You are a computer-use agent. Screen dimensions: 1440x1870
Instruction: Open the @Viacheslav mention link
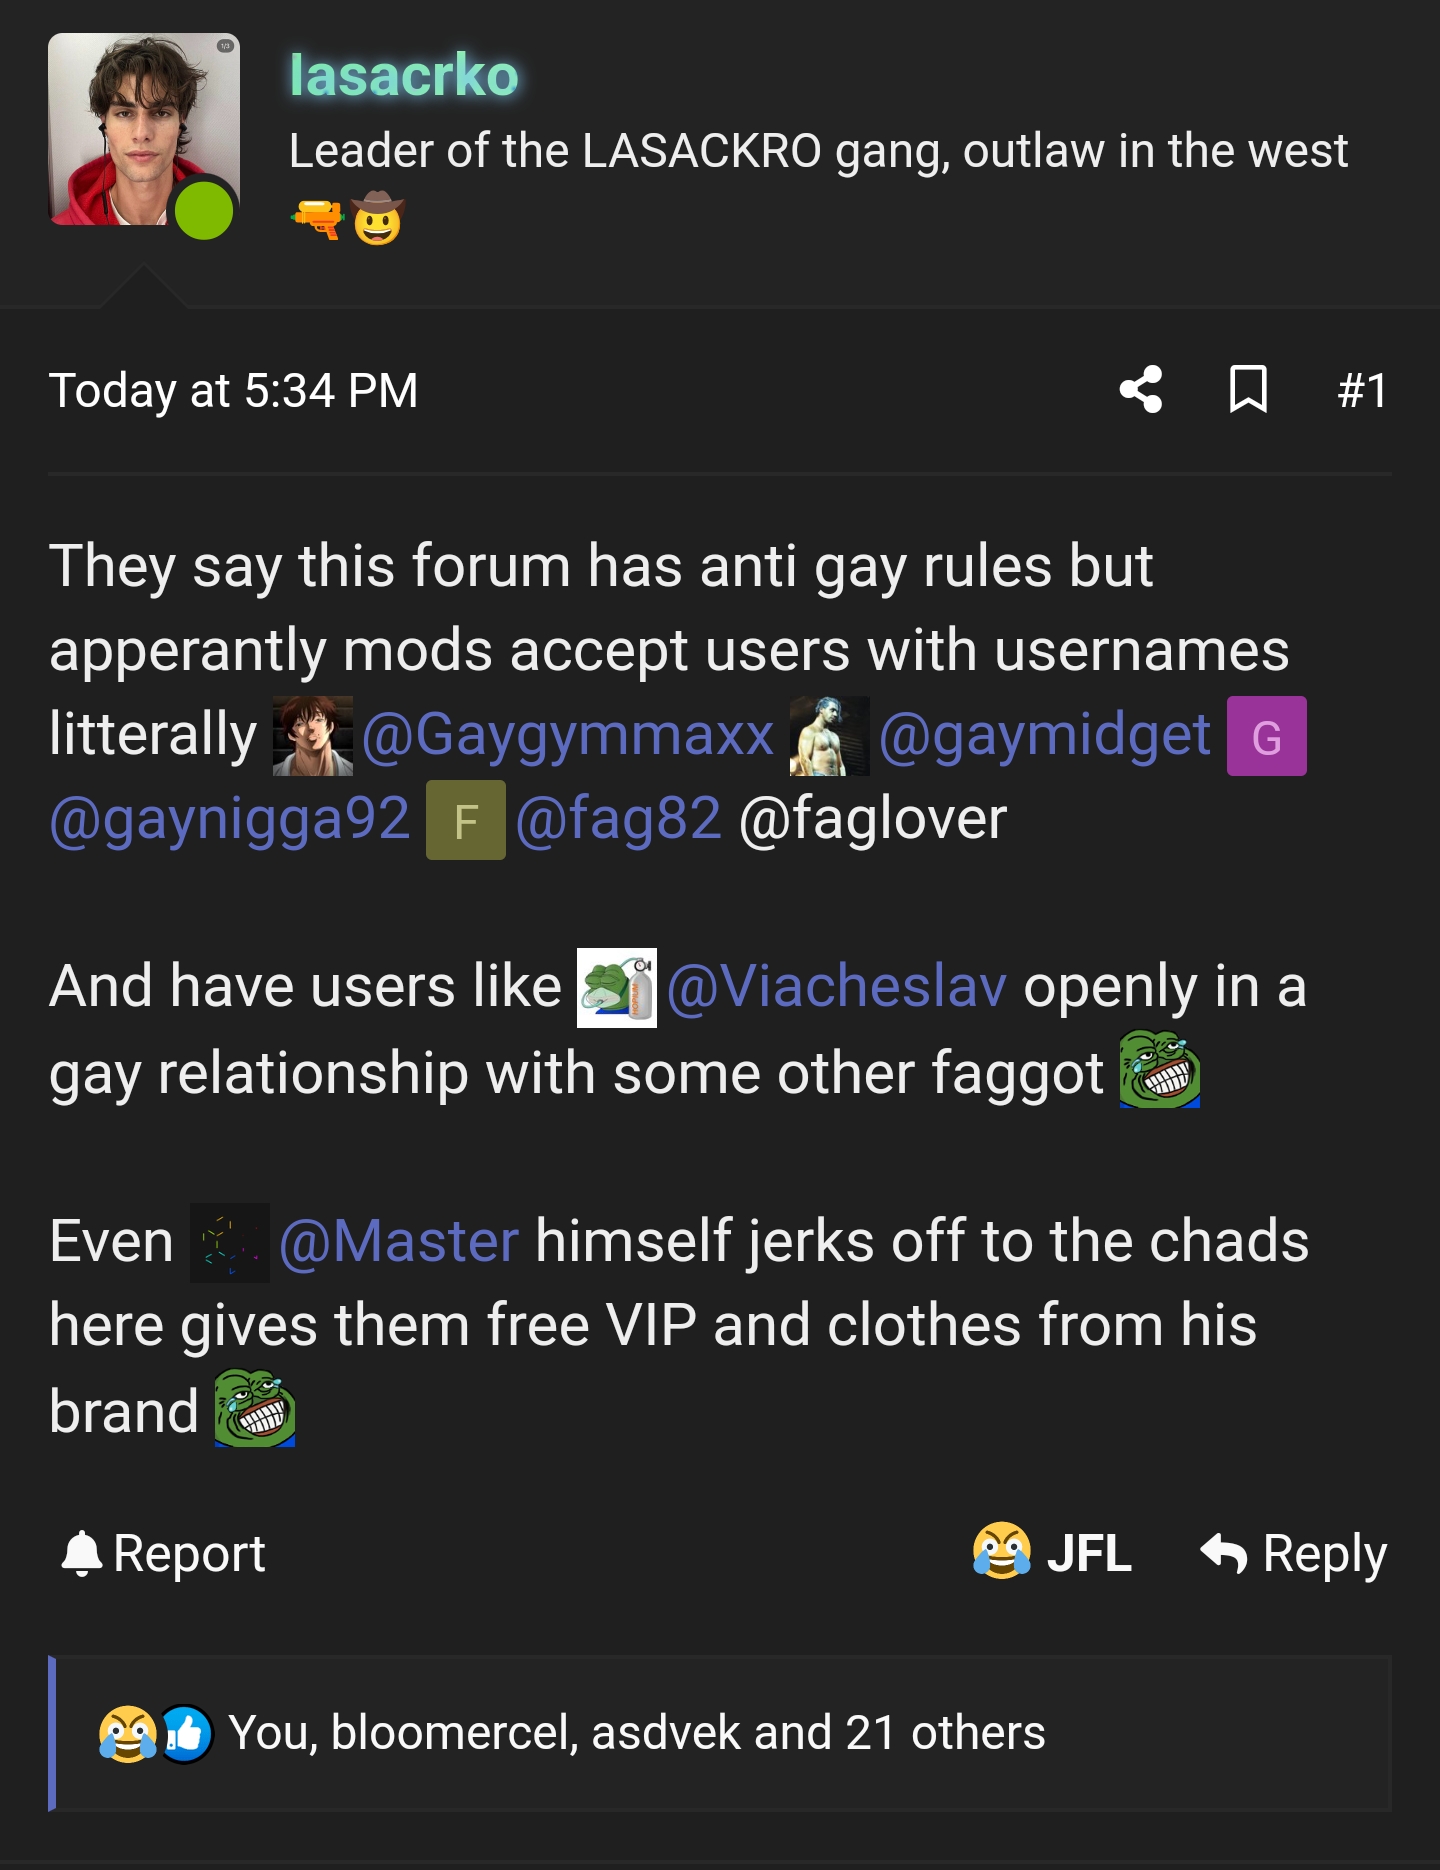[836, 987]
